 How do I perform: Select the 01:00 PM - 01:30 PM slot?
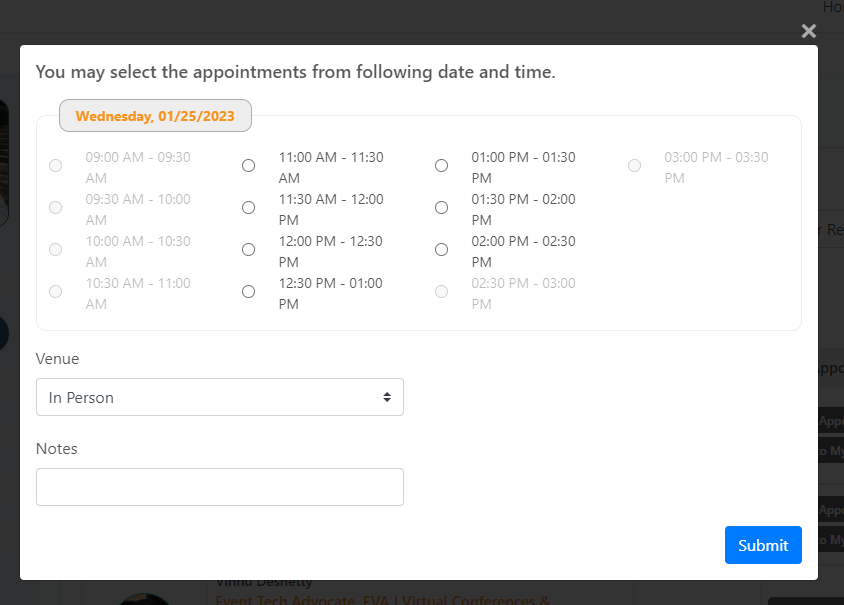[442, 166]
